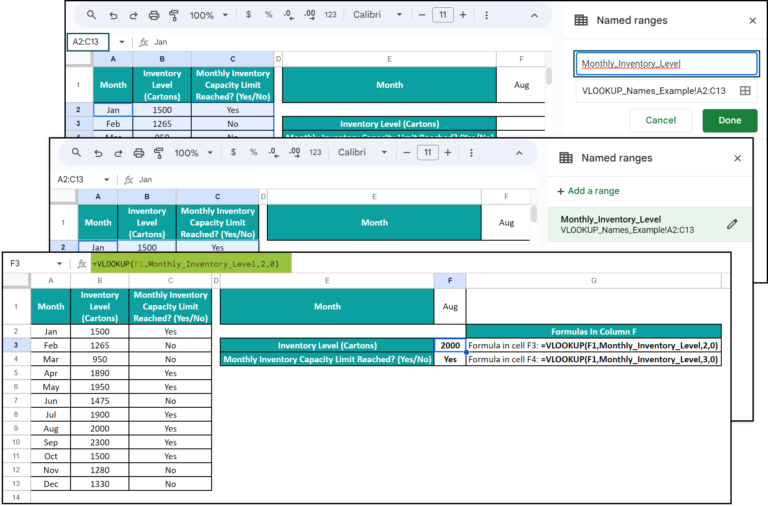
Task: Click cell with 2300 in front window
Action: tap(100, 442)
